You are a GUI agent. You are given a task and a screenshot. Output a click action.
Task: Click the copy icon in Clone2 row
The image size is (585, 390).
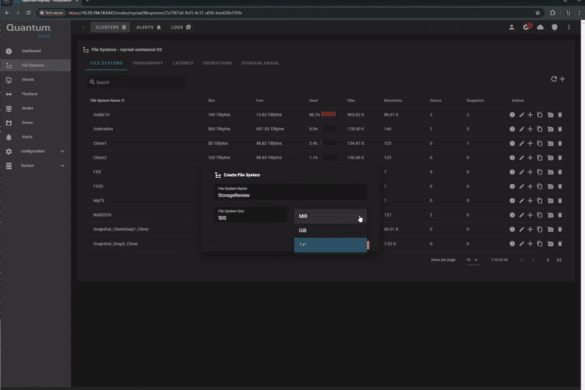coord(539,158)
